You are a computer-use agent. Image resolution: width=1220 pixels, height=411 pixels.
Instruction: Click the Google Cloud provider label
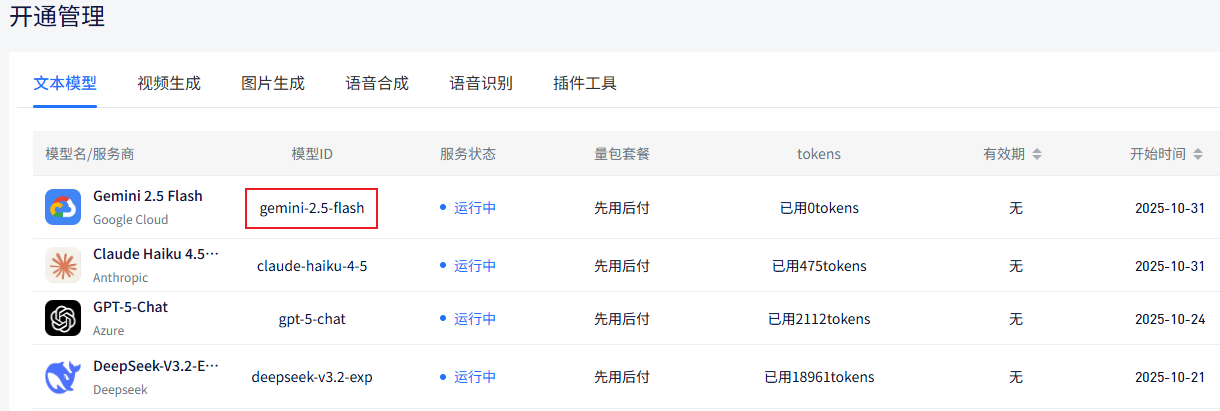(x=131, y=220)
